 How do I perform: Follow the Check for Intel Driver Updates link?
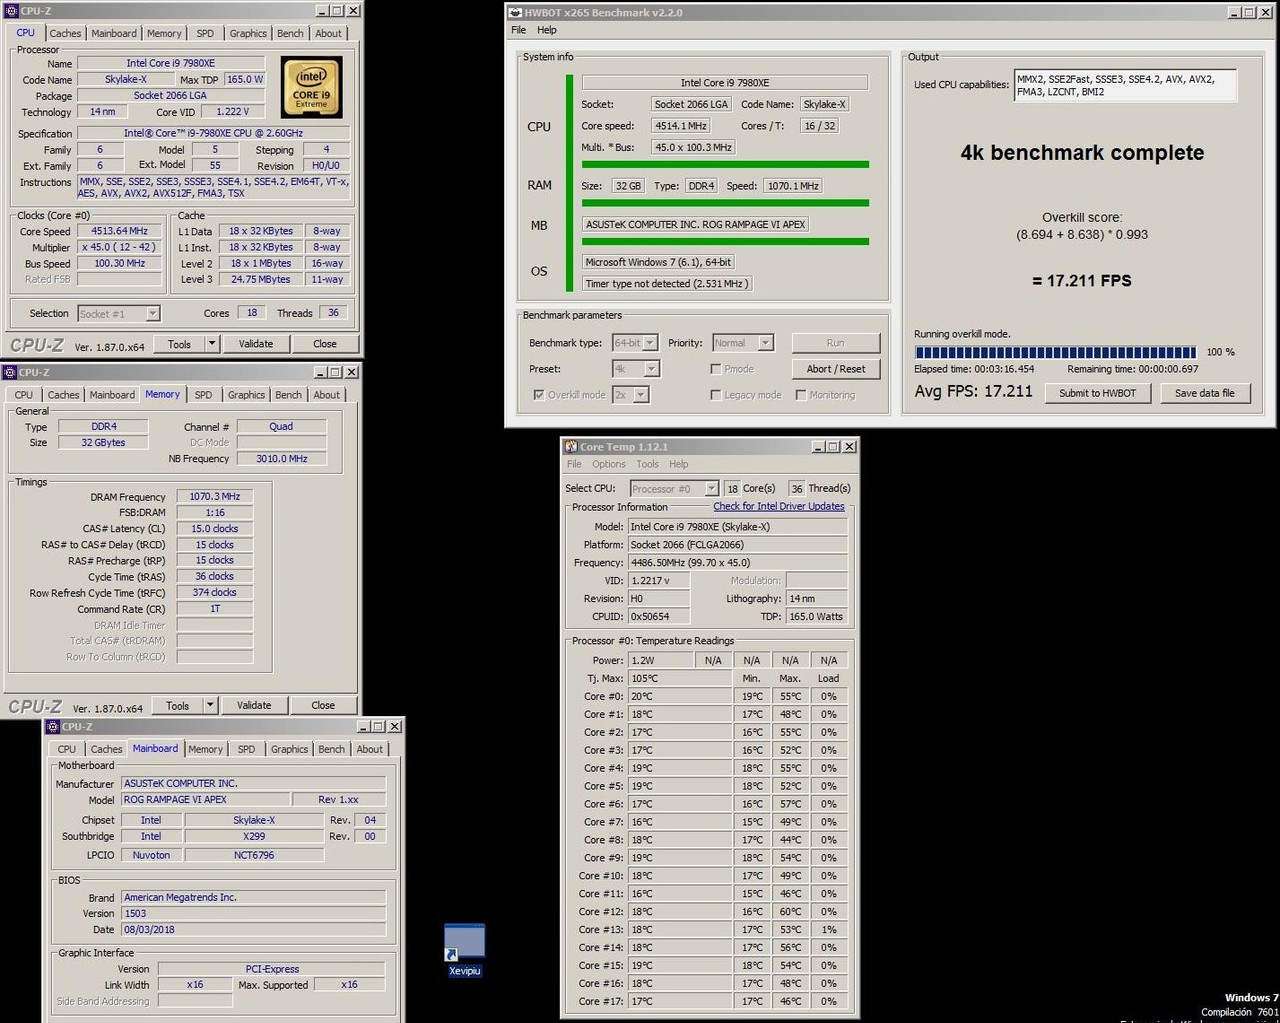tap(779, 507)
